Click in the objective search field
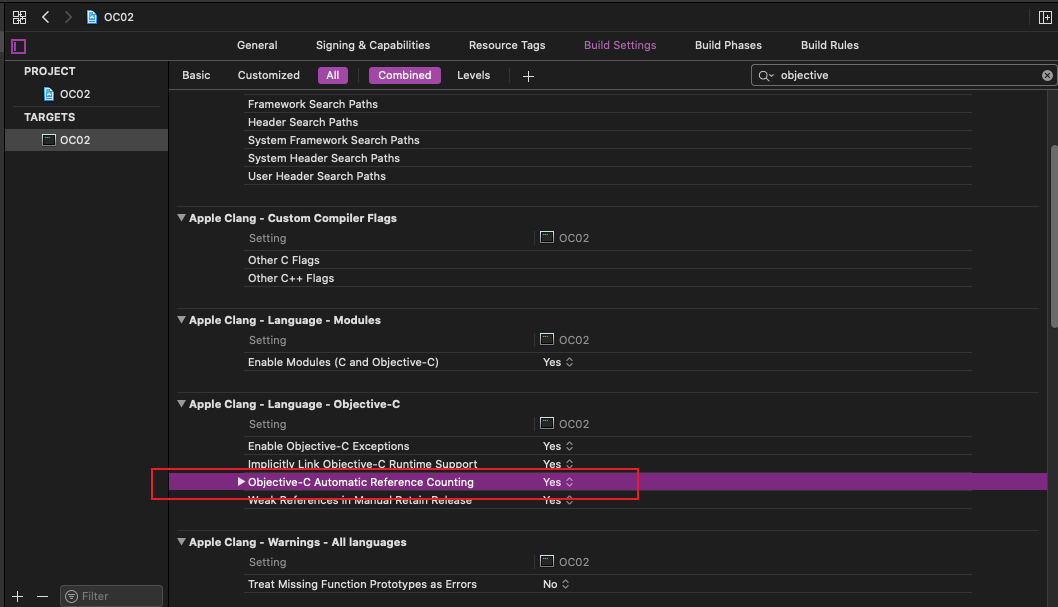Image resolution: width=1058 pixels, height=607 pixels. point(904,76)
